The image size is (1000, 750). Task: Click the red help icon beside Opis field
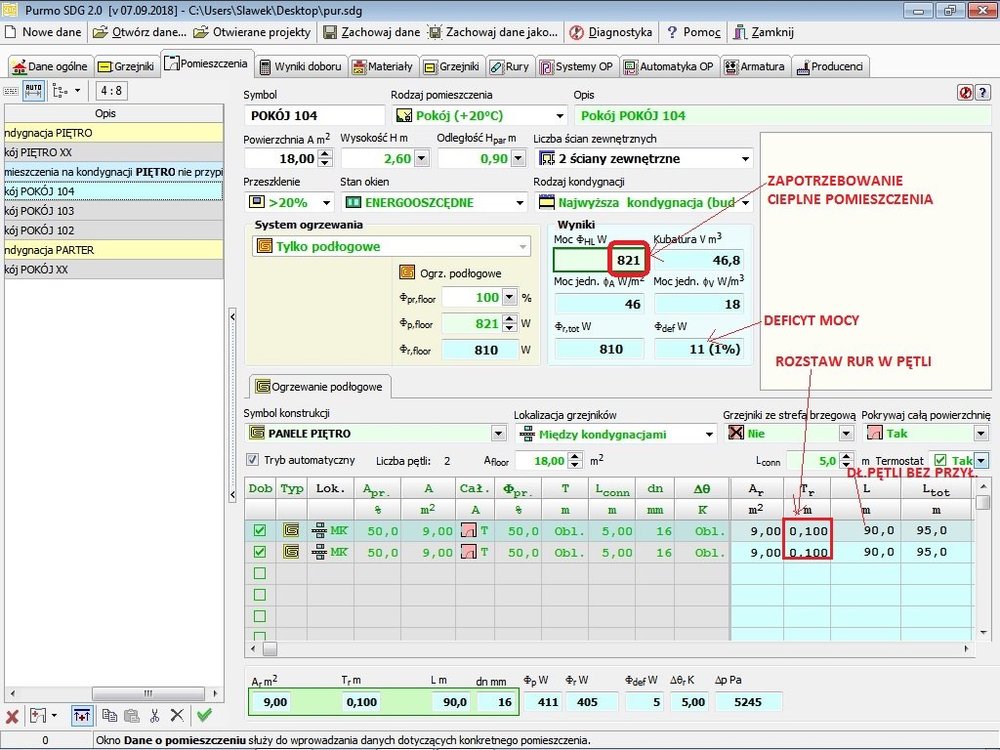pyautogui.click(x=966, y=91)
